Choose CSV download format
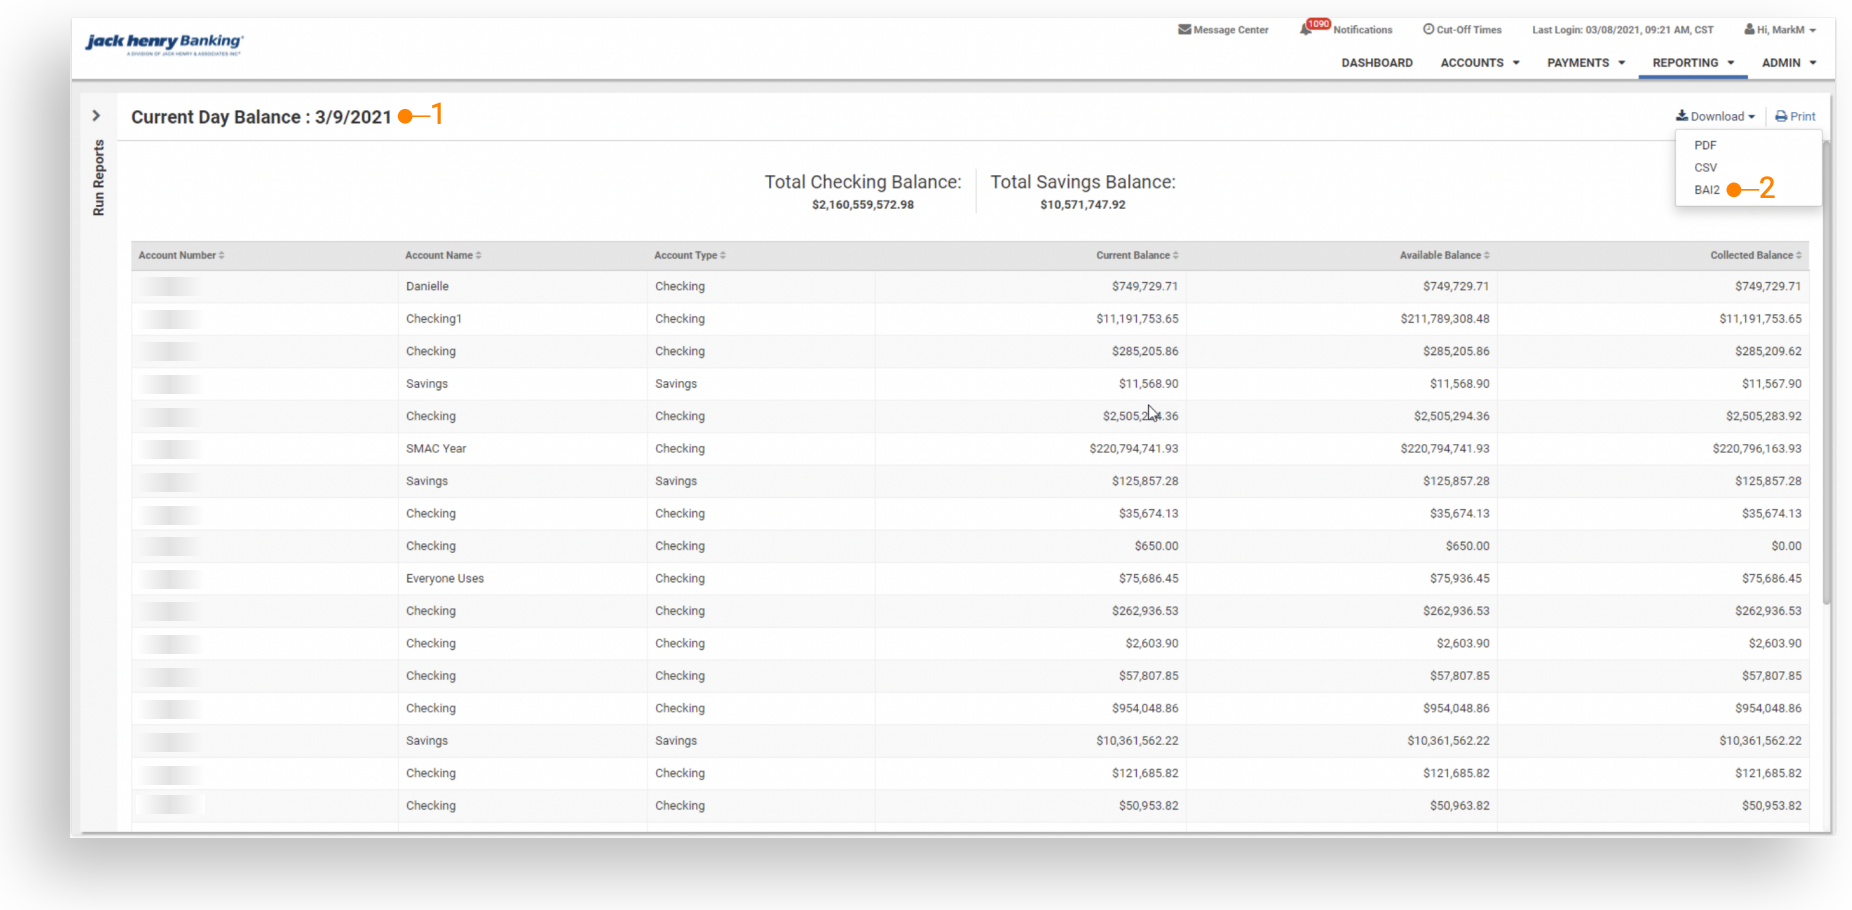 [x=1705, y=168]
